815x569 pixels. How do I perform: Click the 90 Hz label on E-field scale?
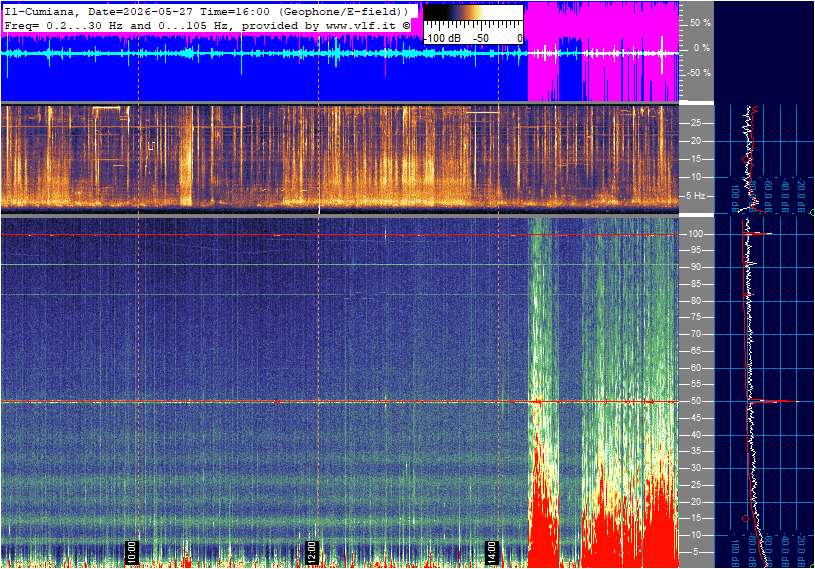(x=695, y=267)
